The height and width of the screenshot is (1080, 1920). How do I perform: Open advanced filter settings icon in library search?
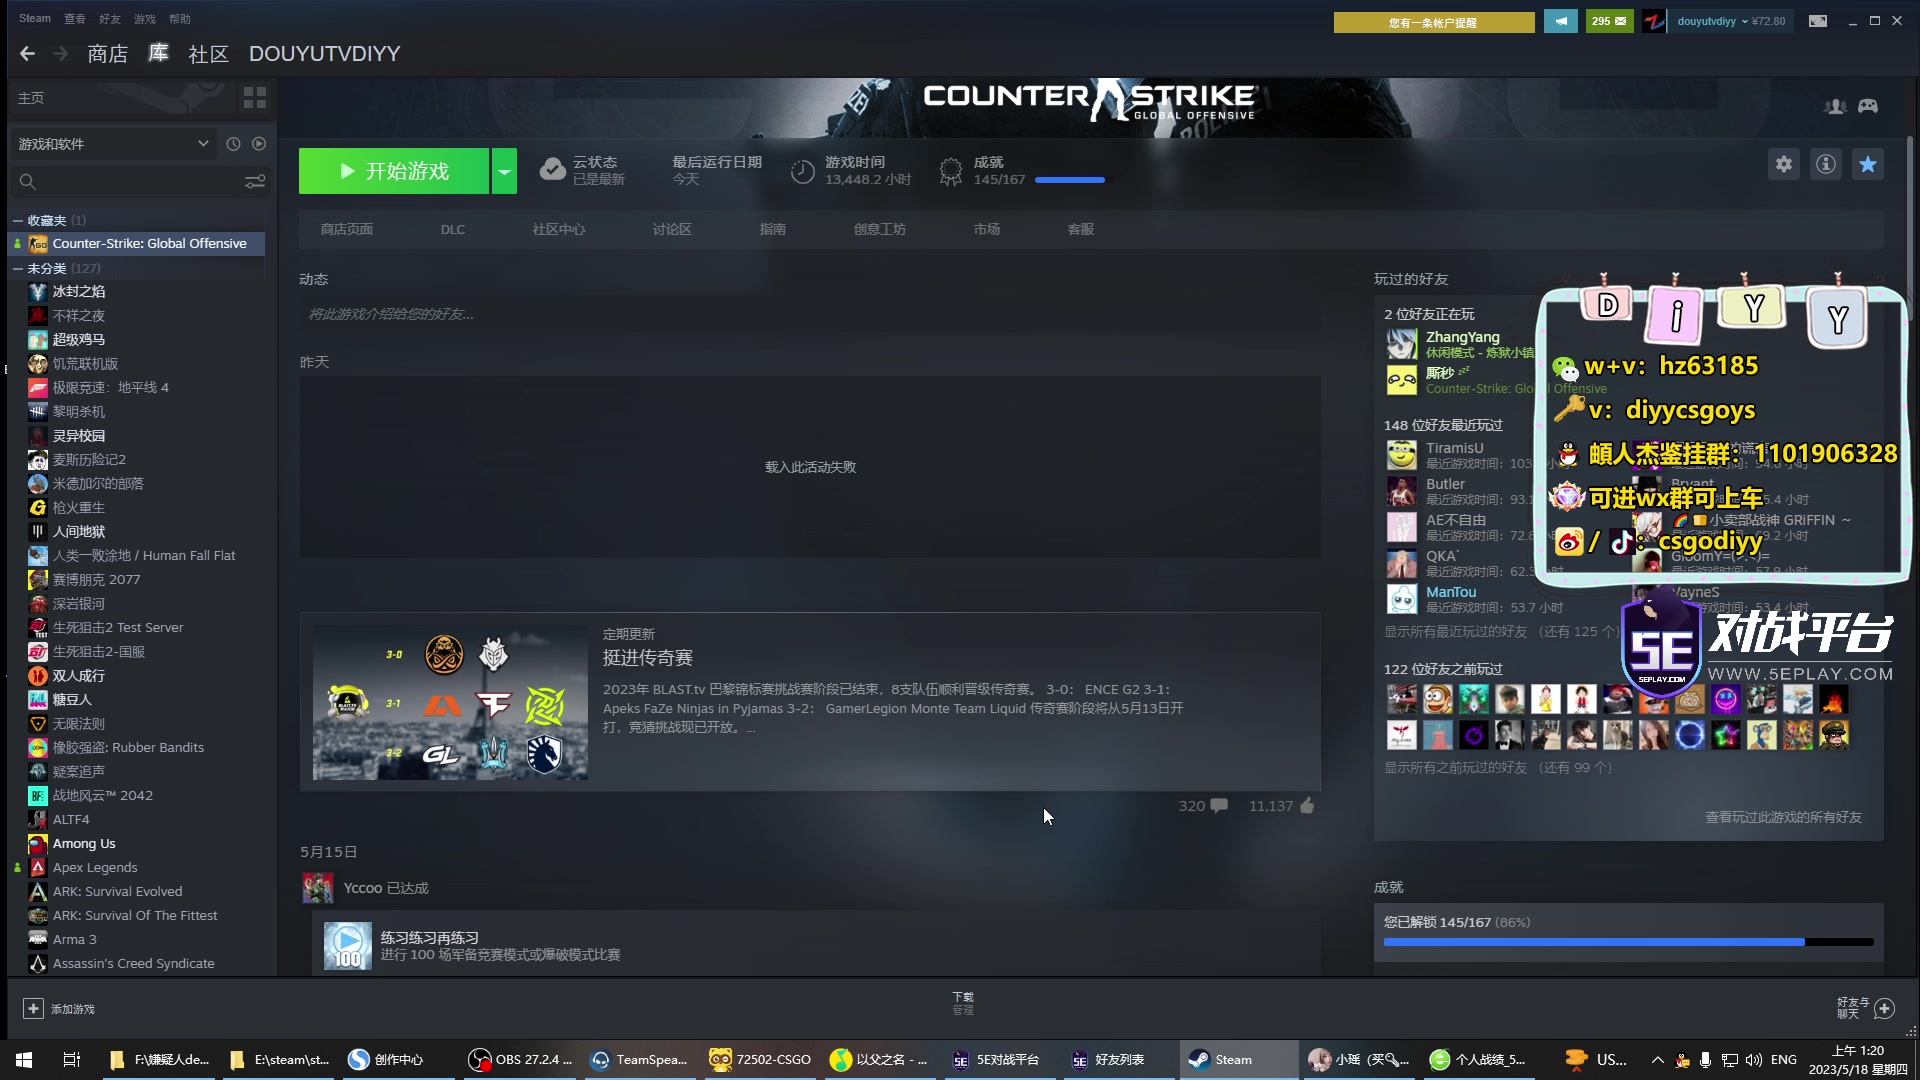point(255,182)
